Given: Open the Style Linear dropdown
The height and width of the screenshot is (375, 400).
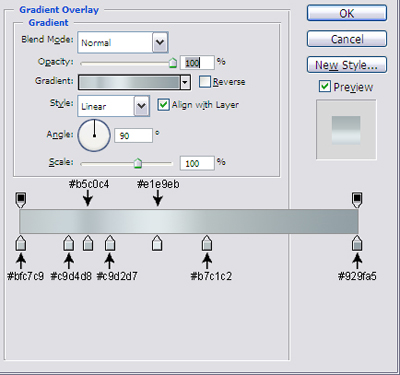Looking at the screenshot, I should (x=113, y=106).
